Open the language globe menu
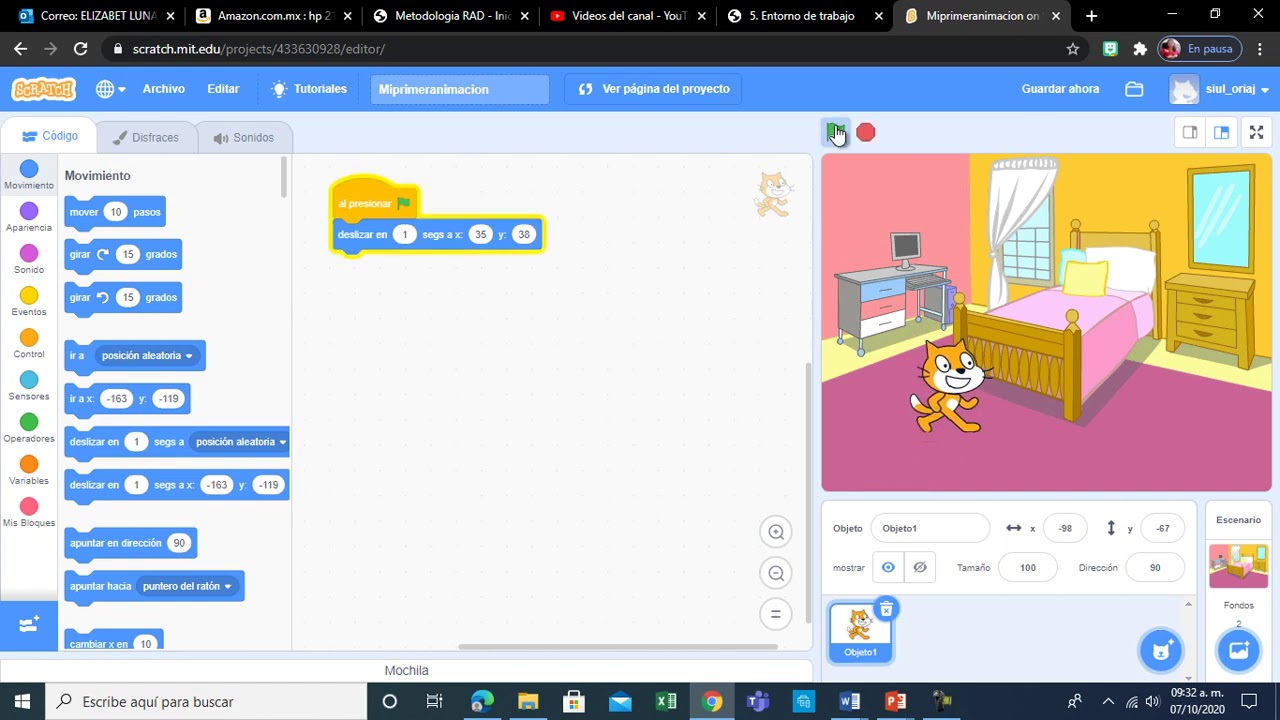Screen dimensions: 1280x720 pos(110,89)
